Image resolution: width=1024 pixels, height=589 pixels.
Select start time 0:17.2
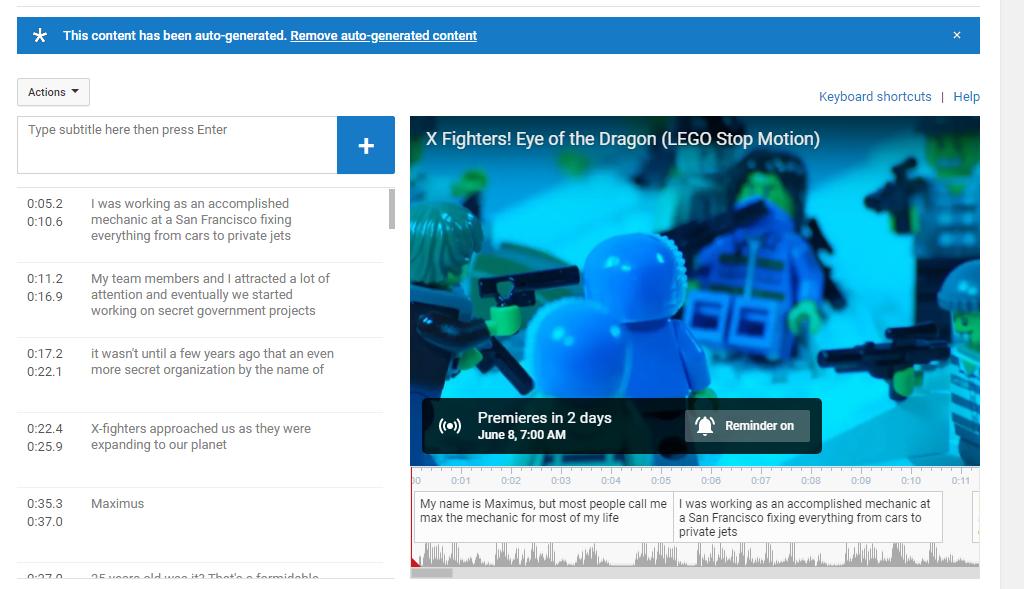[45, 354]
